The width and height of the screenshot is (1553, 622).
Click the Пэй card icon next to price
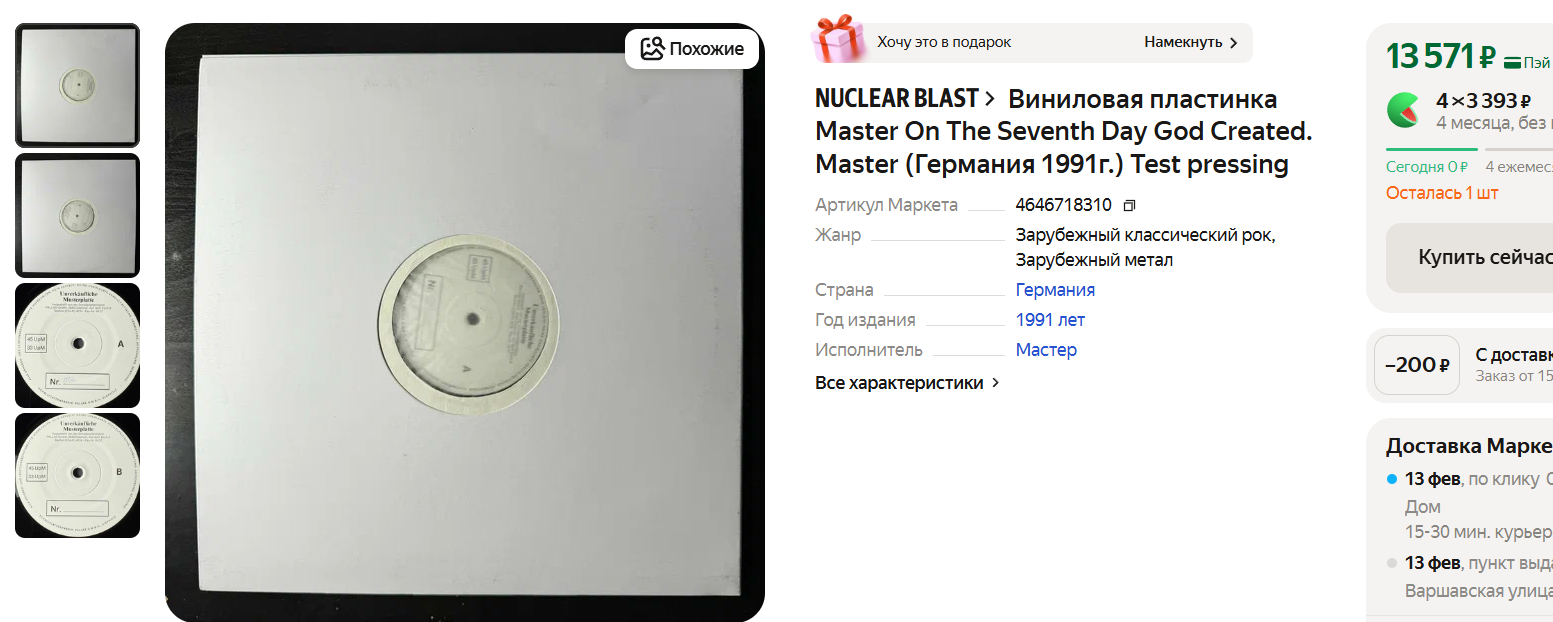pos(1512,63)
